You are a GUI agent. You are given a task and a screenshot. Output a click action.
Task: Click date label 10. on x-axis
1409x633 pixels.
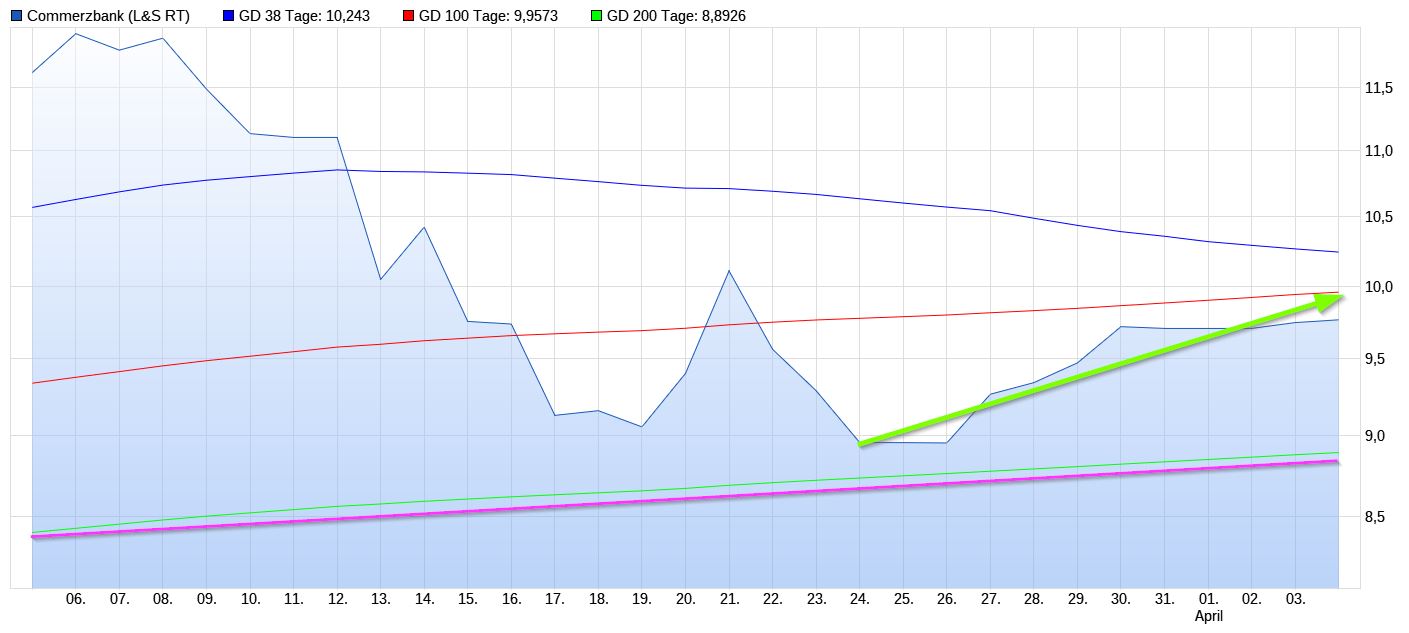(x=251, y=600)
